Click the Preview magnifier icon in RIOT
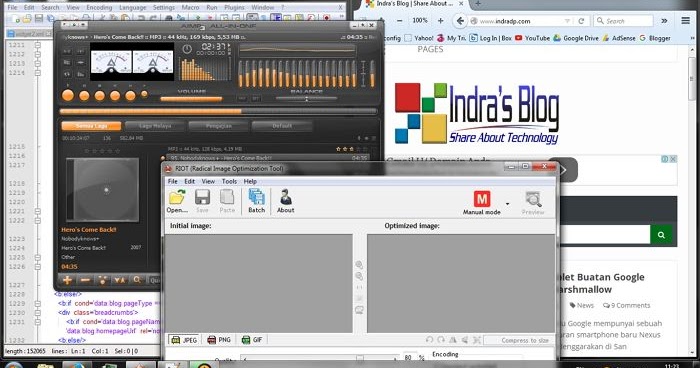Screen dimensions: 700x368 pyautogui.click(x=533, y=199)
